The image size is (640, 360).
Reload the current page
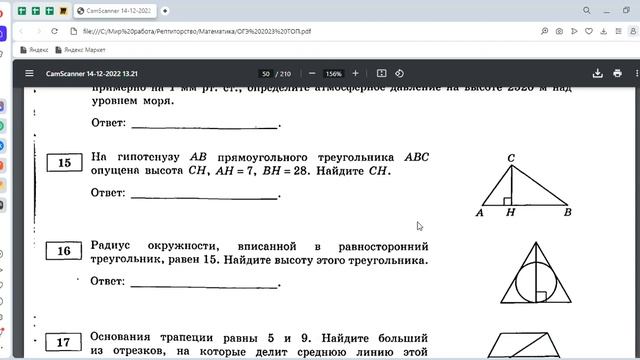pos(54,31)
